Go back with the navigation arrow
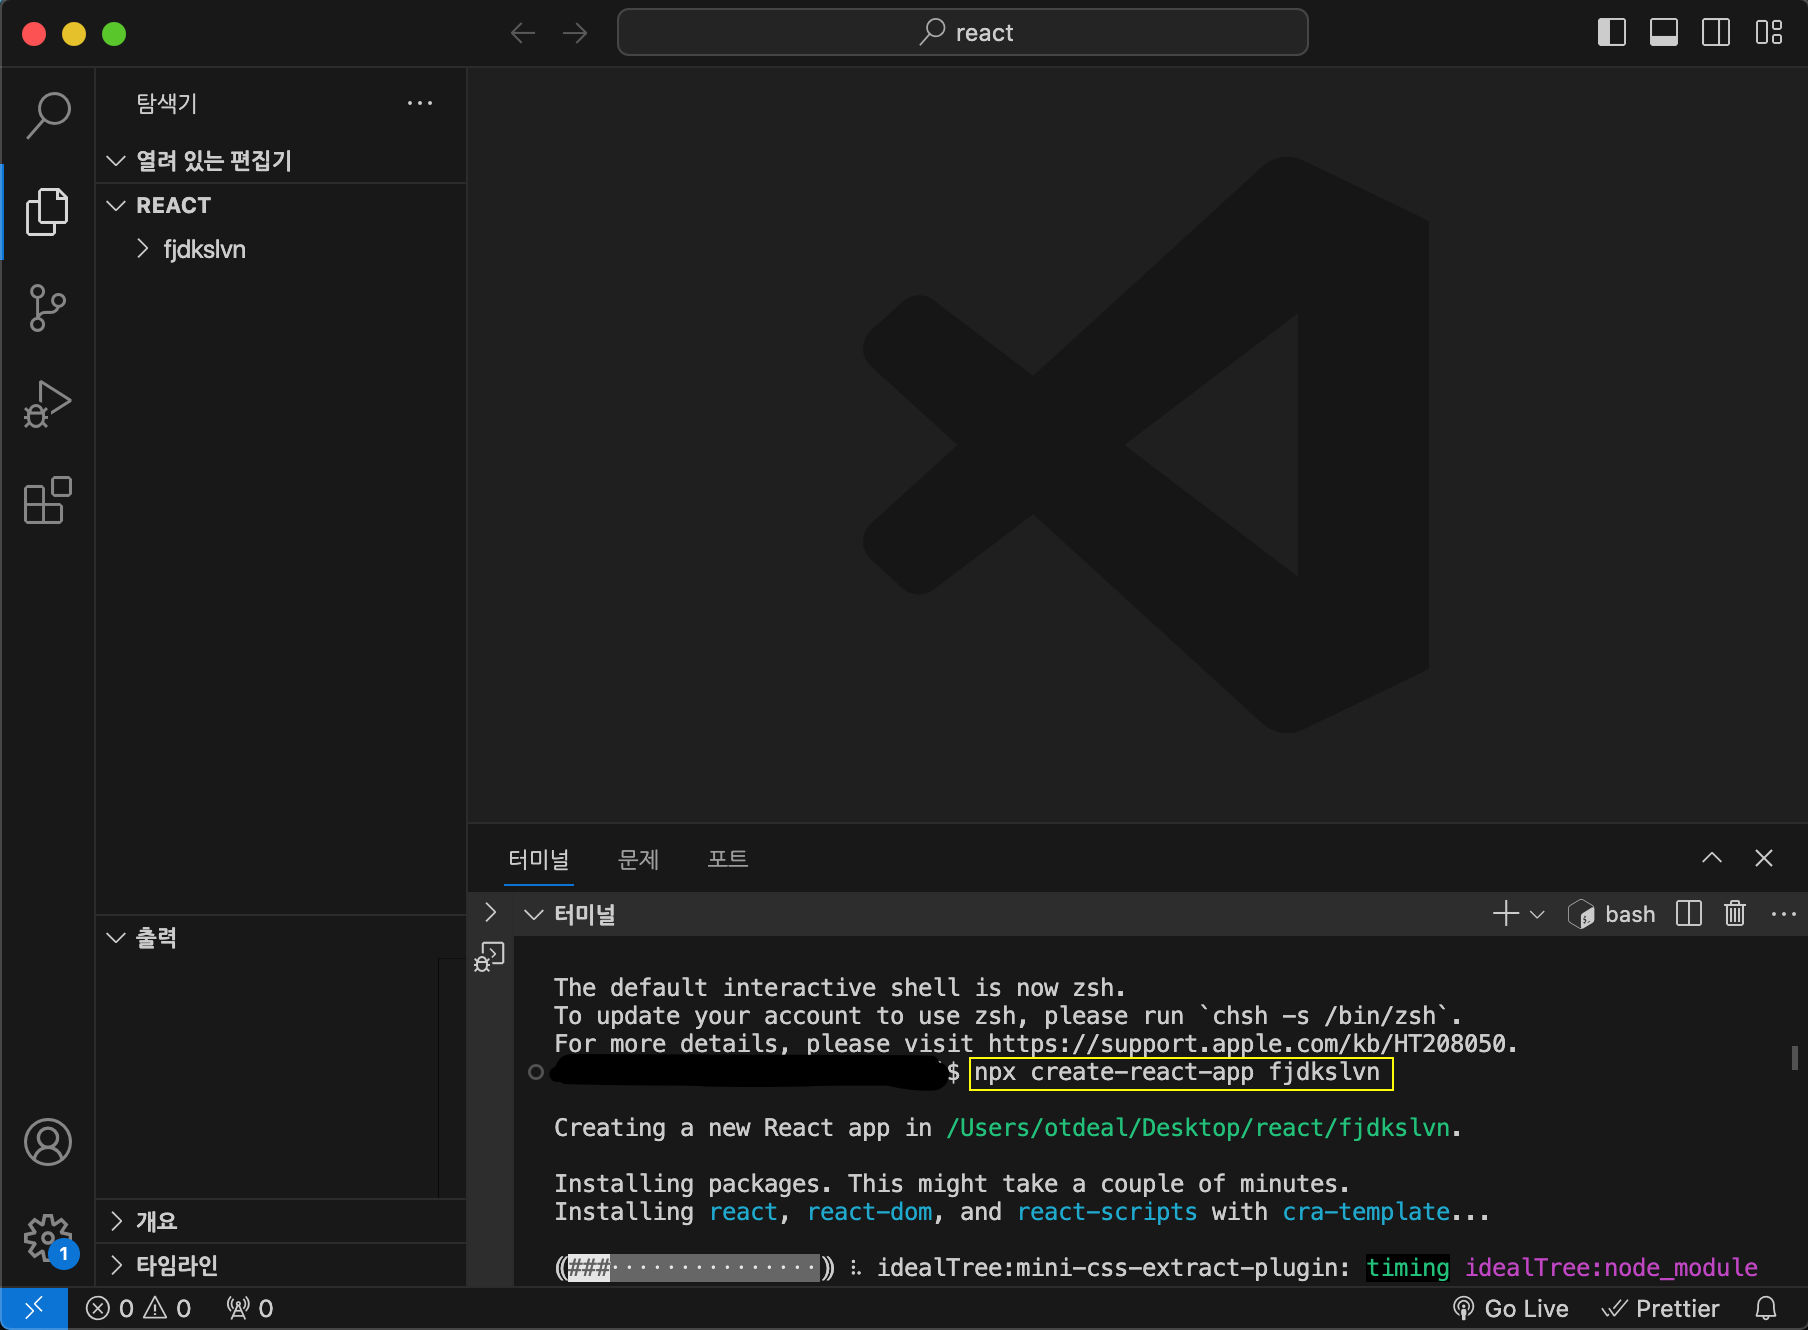The width and height of the screenshot is (1808, 1330). [x=523, y=33]
